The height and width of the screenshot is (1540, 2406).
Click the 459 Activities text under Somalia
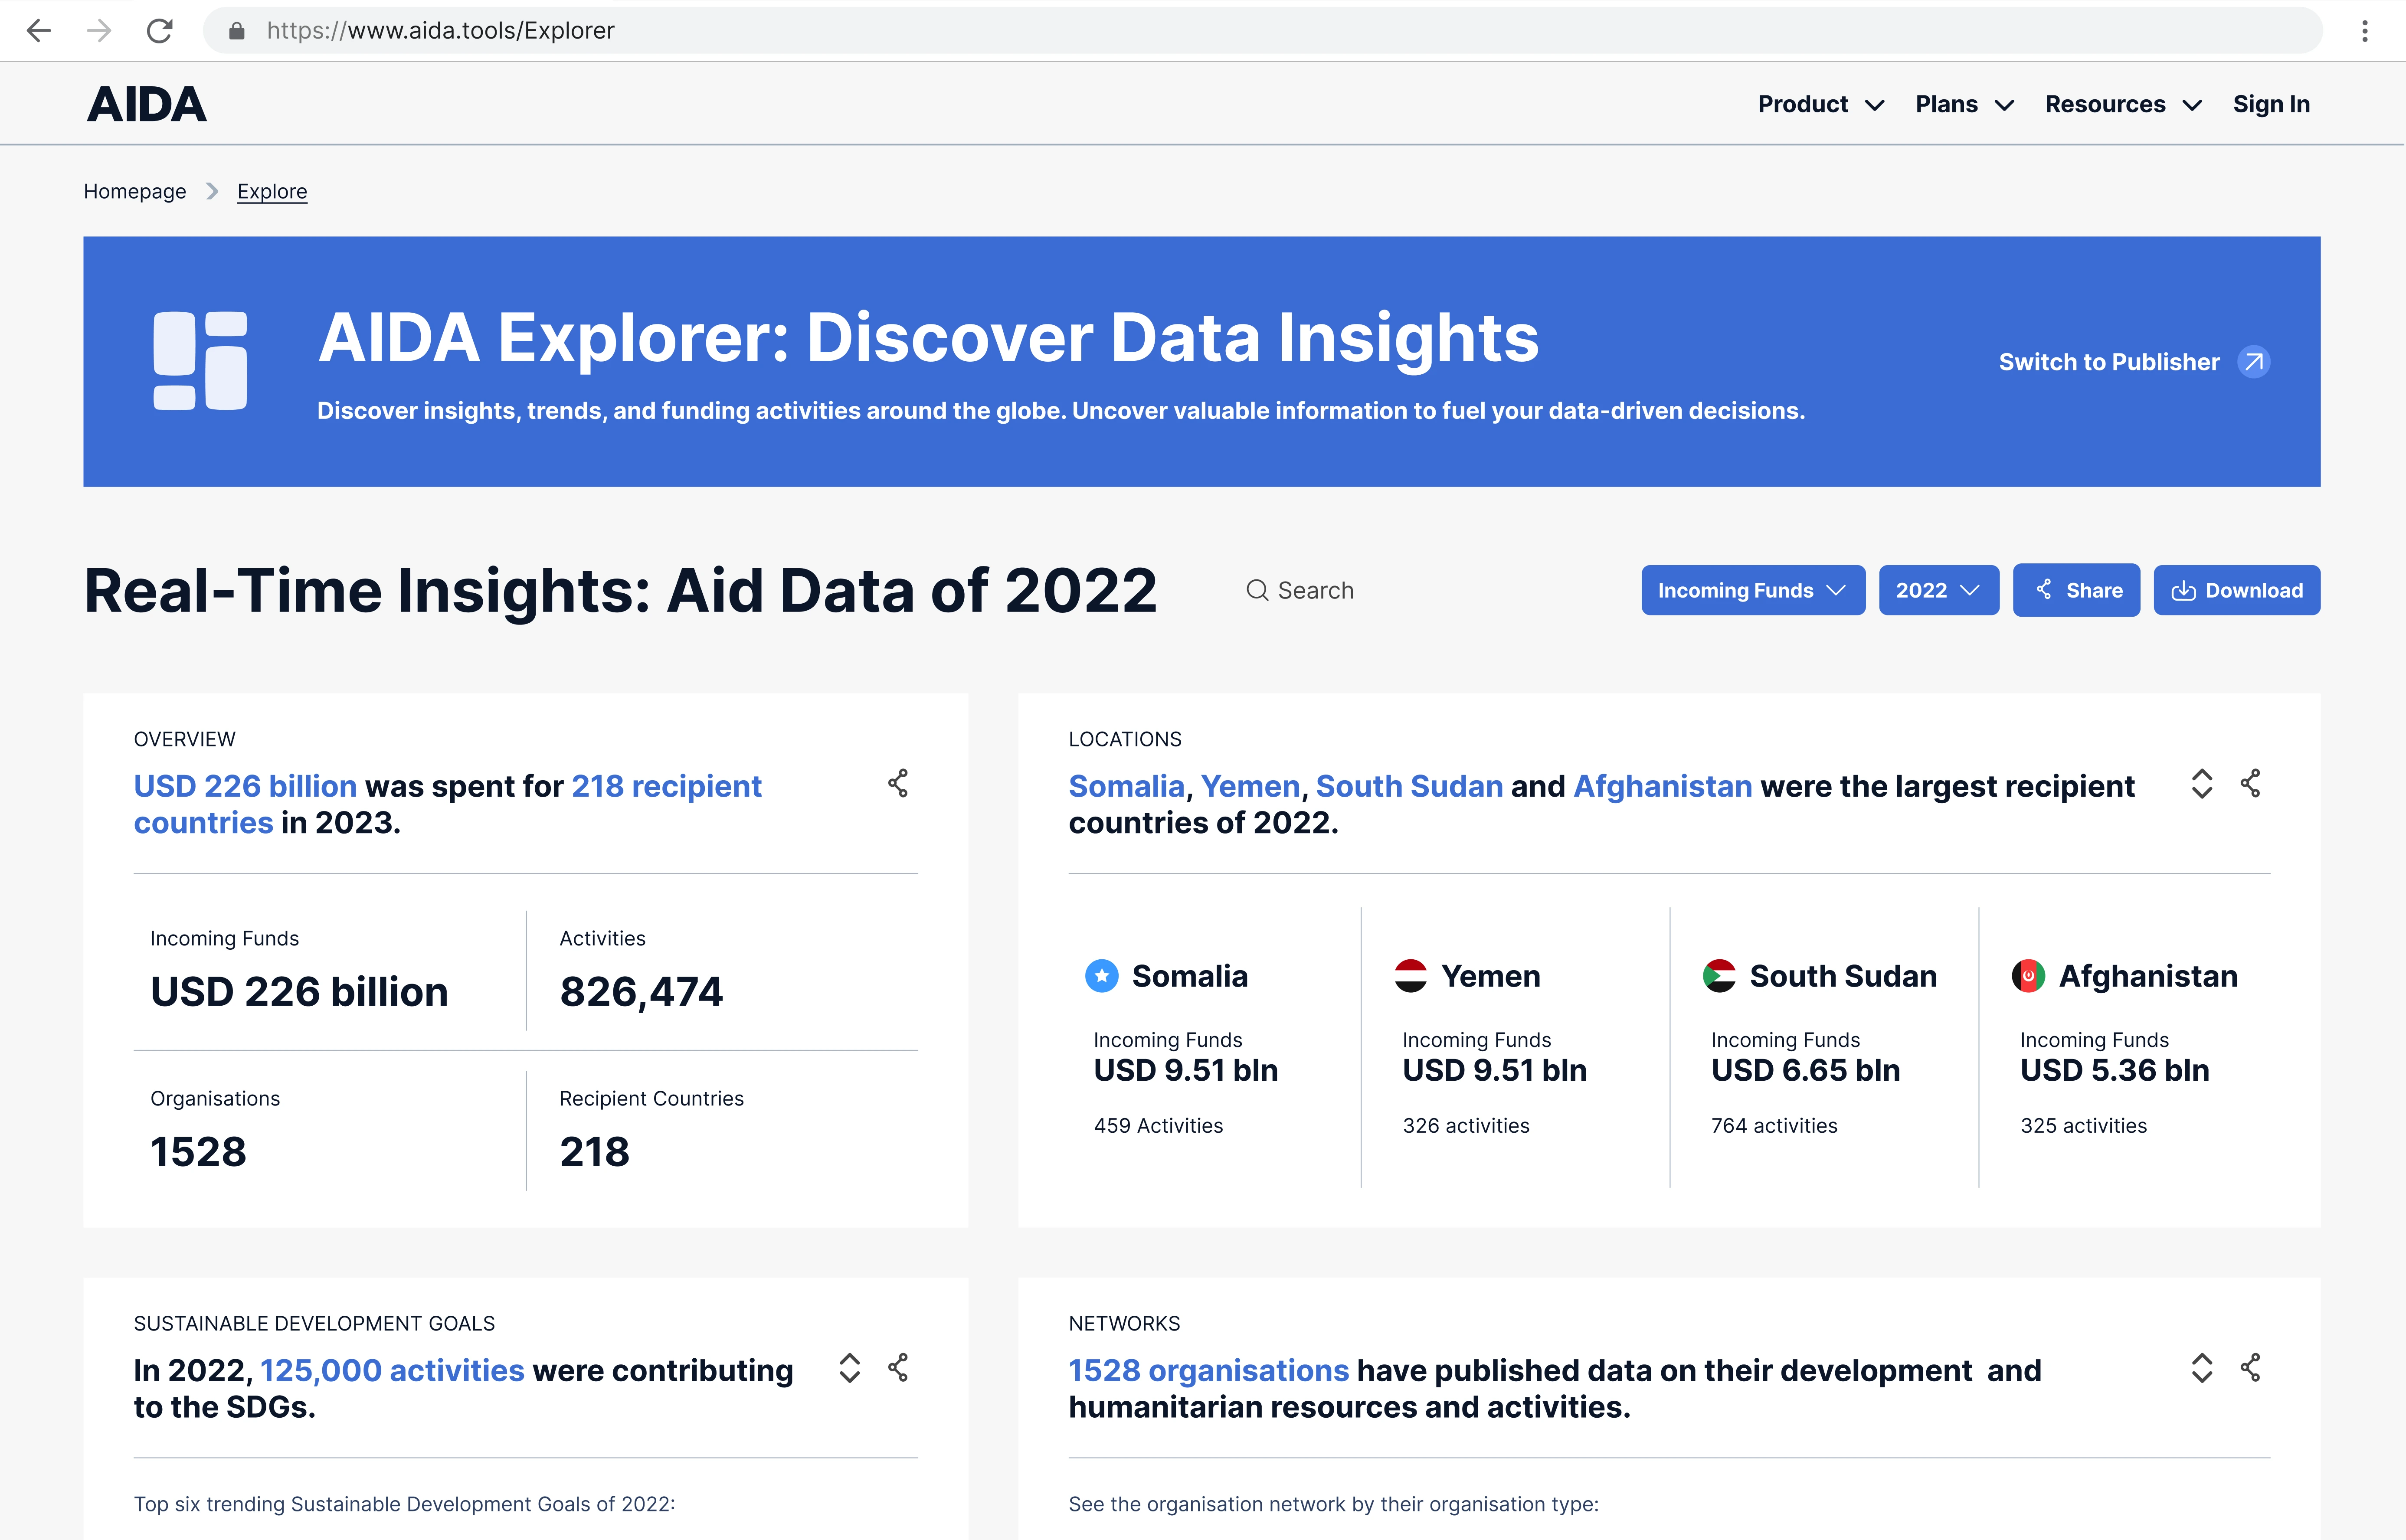(1158, 1126)
